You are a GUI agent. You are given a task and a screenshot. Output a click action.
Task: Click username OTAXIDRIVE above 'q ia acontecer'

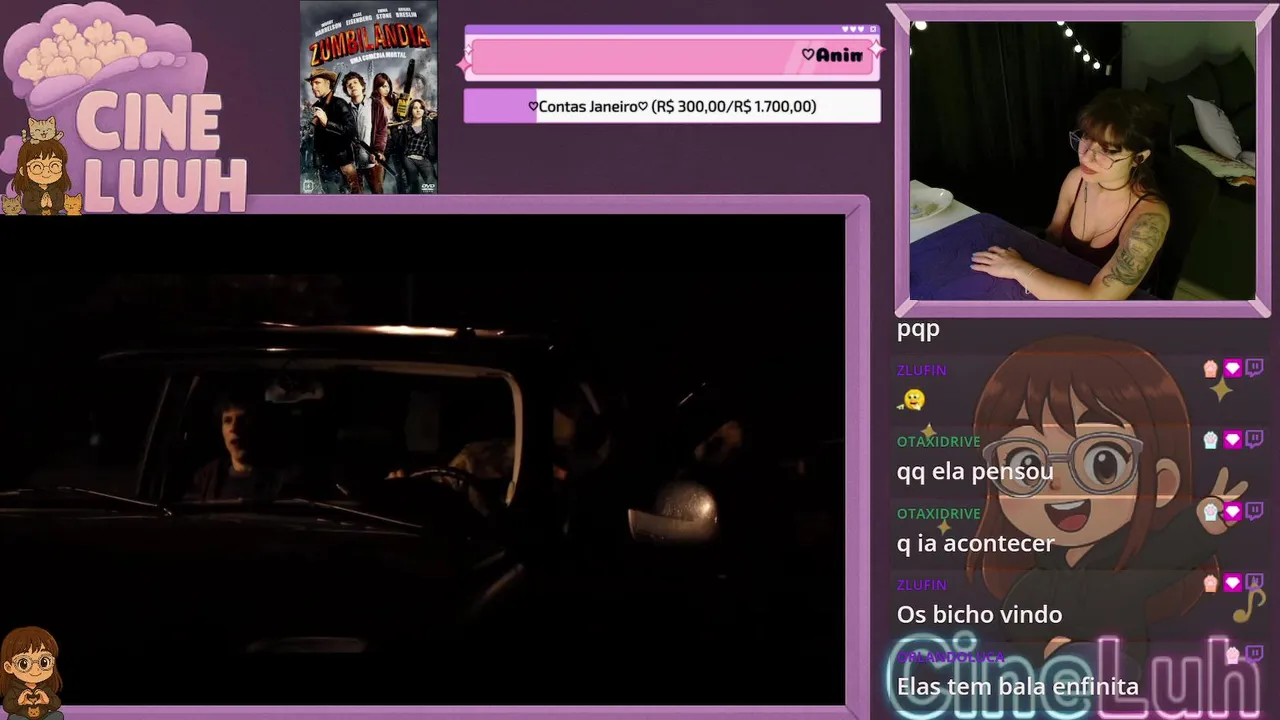pyautogui.click(x=938, y=514)
